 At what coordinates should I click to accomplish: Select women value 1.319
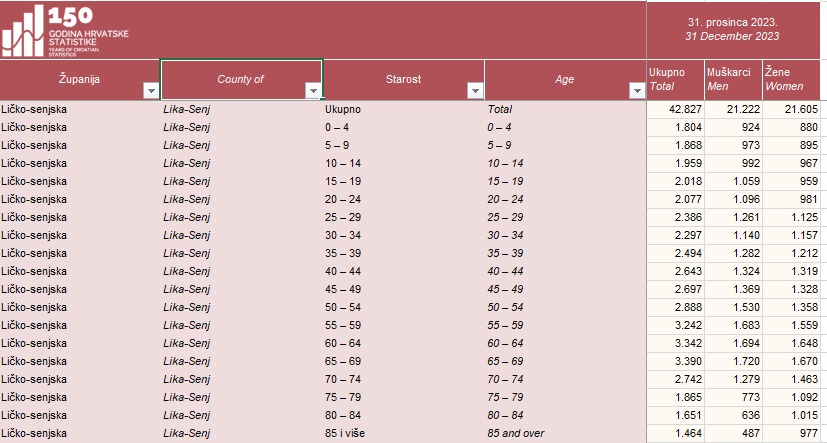click(791, 271)
